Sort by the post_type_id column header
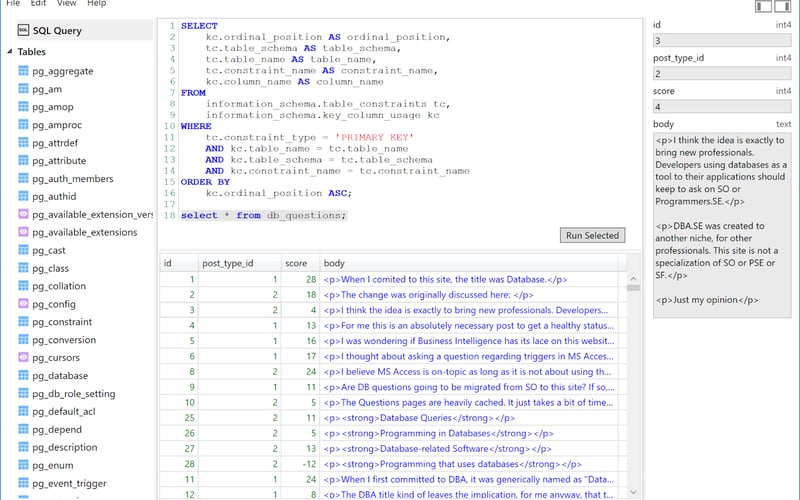 point(239,263)
